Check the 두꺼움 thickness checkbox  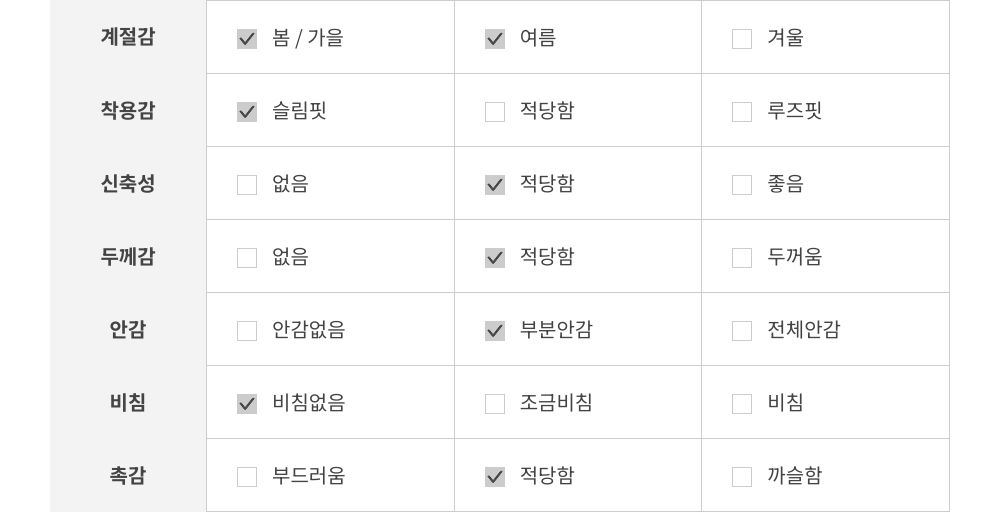(x=742, y=258)
